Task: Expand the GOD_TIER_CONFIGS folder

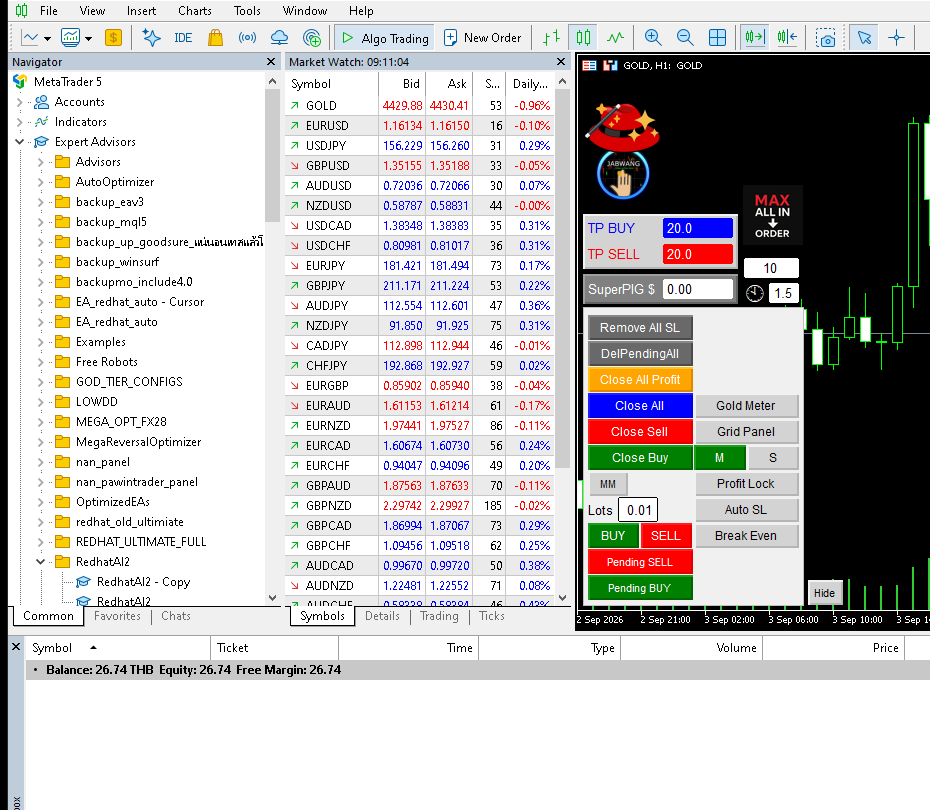Action: coord(40,382)
